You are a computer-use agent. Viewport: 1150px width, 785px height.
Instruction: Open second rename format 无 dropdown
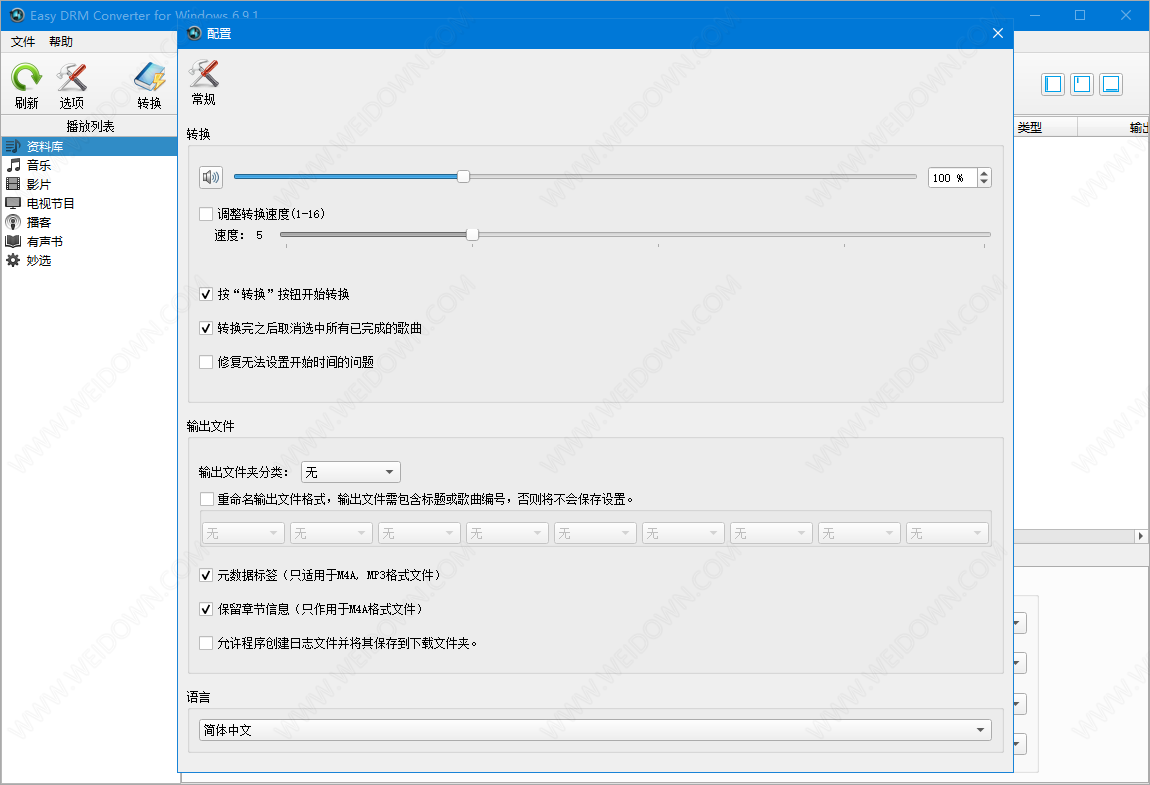332,533
